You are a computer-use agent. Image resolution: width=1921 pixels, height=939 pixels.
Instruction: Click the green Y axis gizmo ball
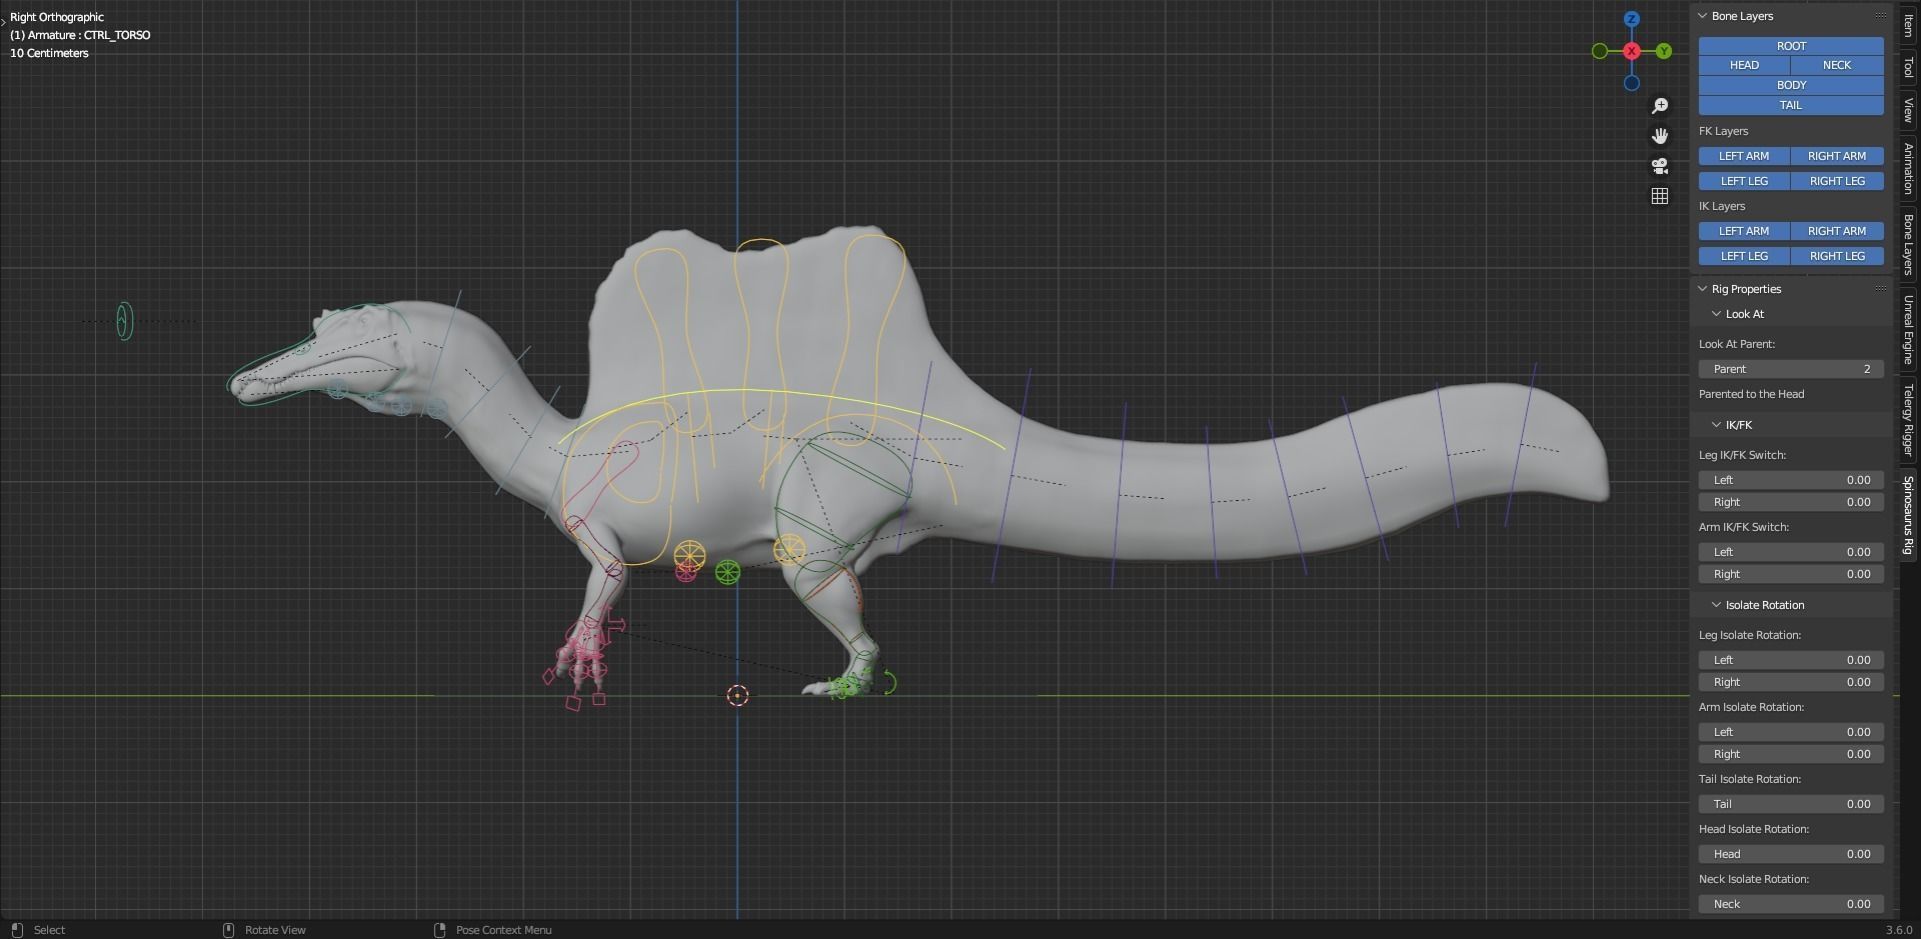tap(1664, 51)
